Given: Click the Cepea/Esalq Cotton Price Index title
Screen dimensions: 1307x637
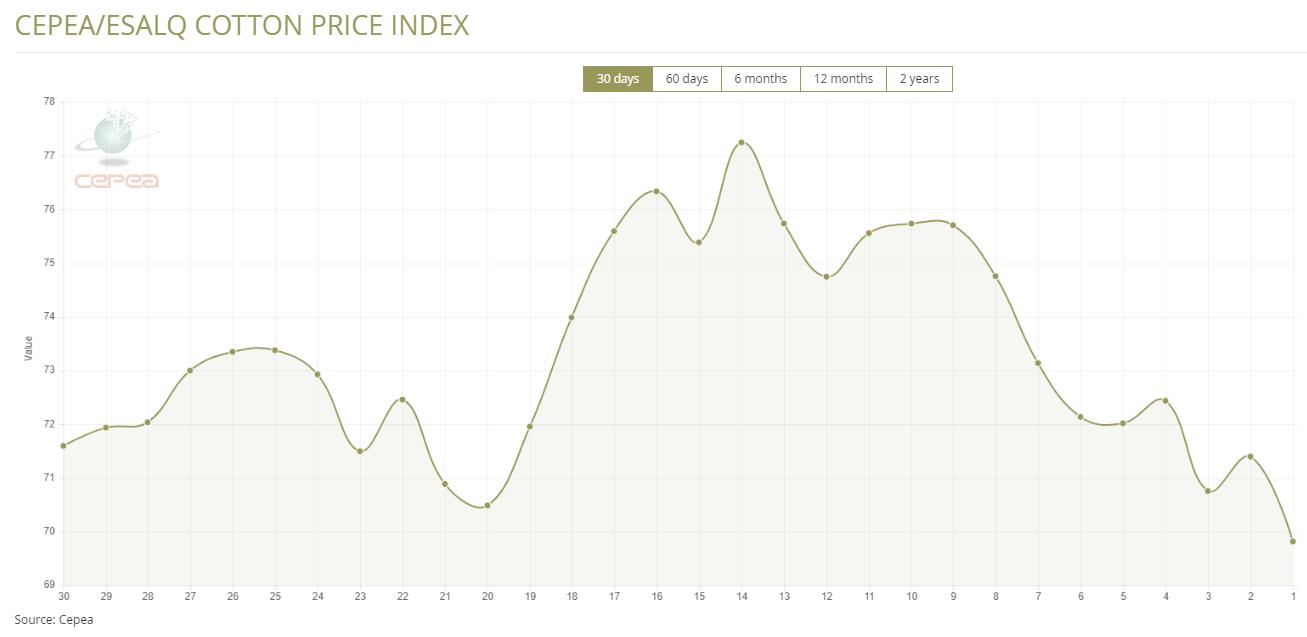Looking at the screenshot, I should click(x=242, y=25).
